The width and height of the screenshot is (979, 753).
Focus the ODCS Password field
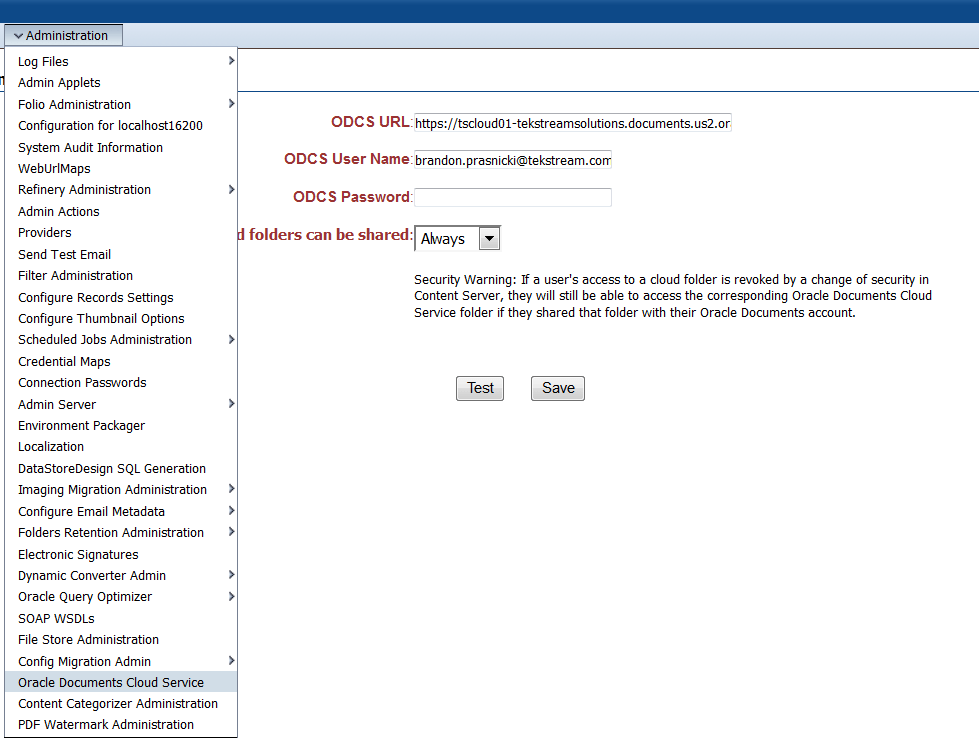(x=513, y=197)
